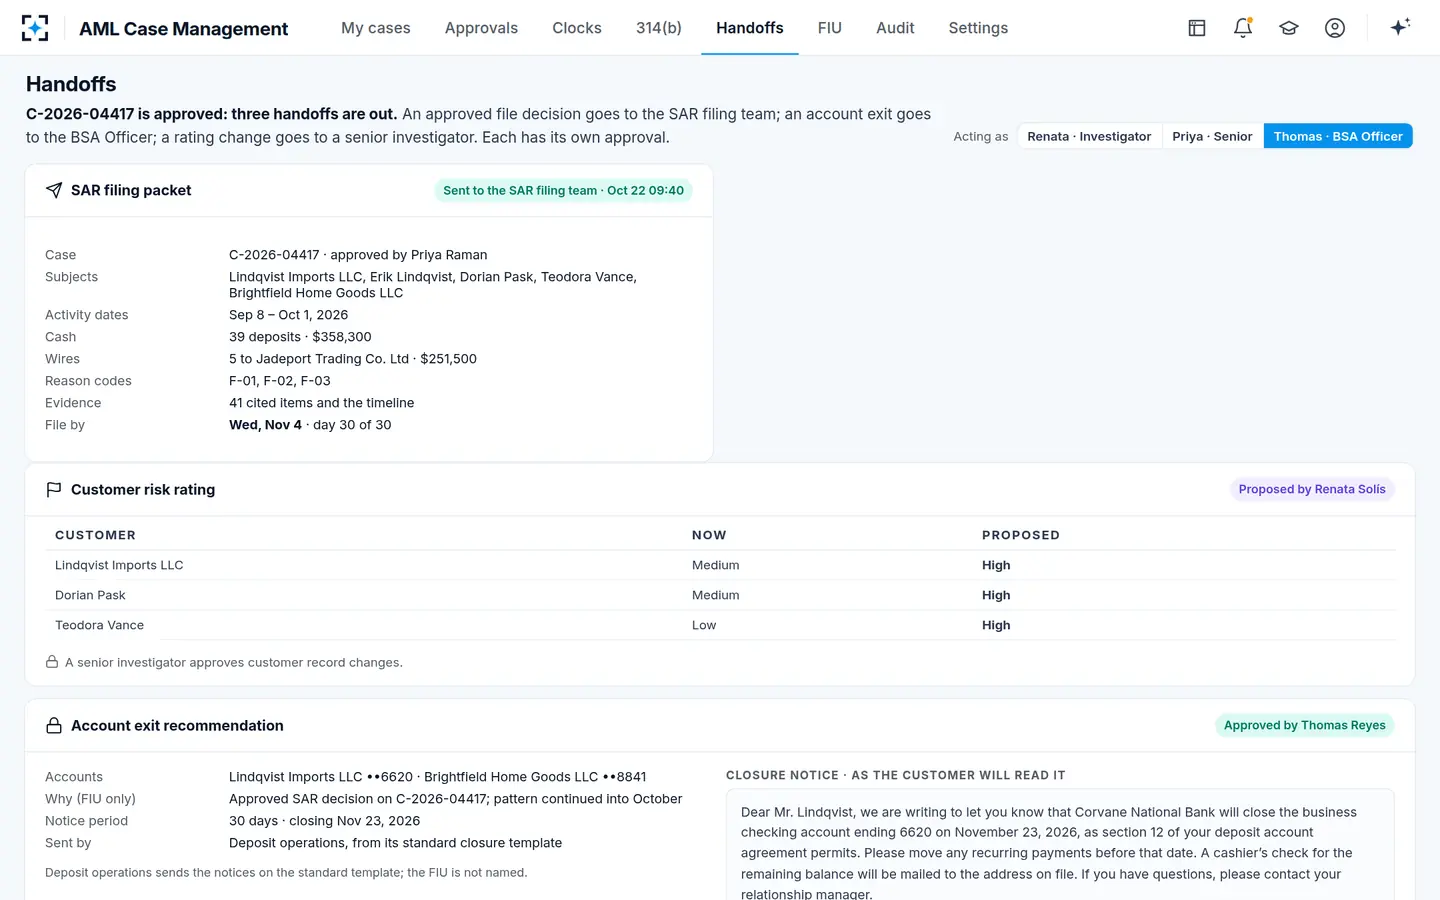Image resolution: width=1440 pixels, height=900 pixels.
Task: Click the NOW column header
Action: [x=709, y=535]
